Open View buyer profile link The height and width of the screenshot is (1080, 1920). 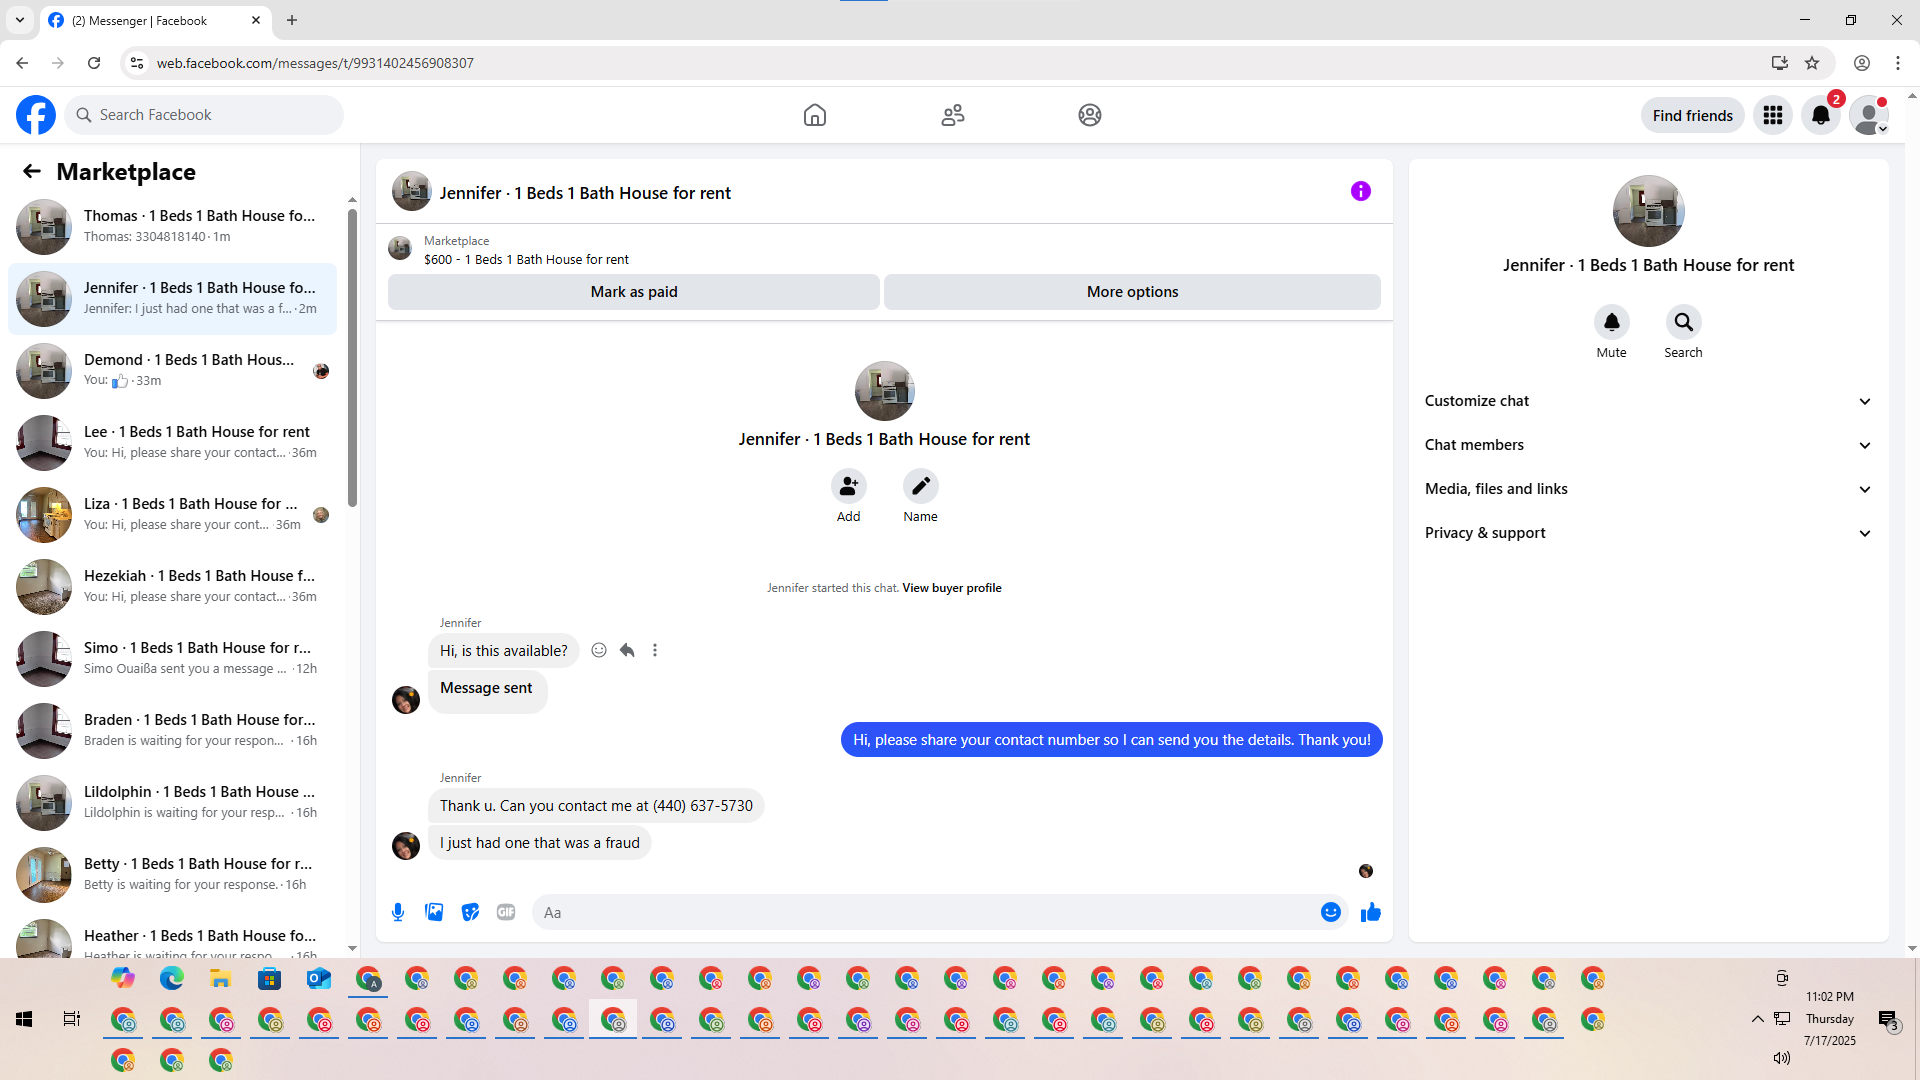[952, 588]
